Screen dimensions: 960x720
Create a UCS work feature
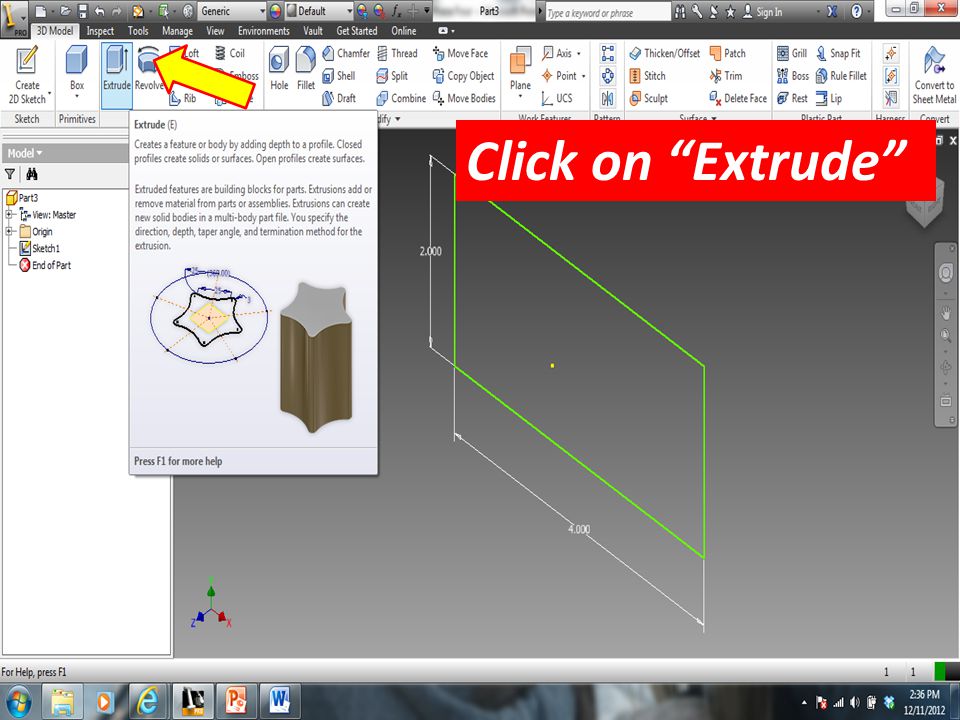pyautogui.click(x=557, y=98)
